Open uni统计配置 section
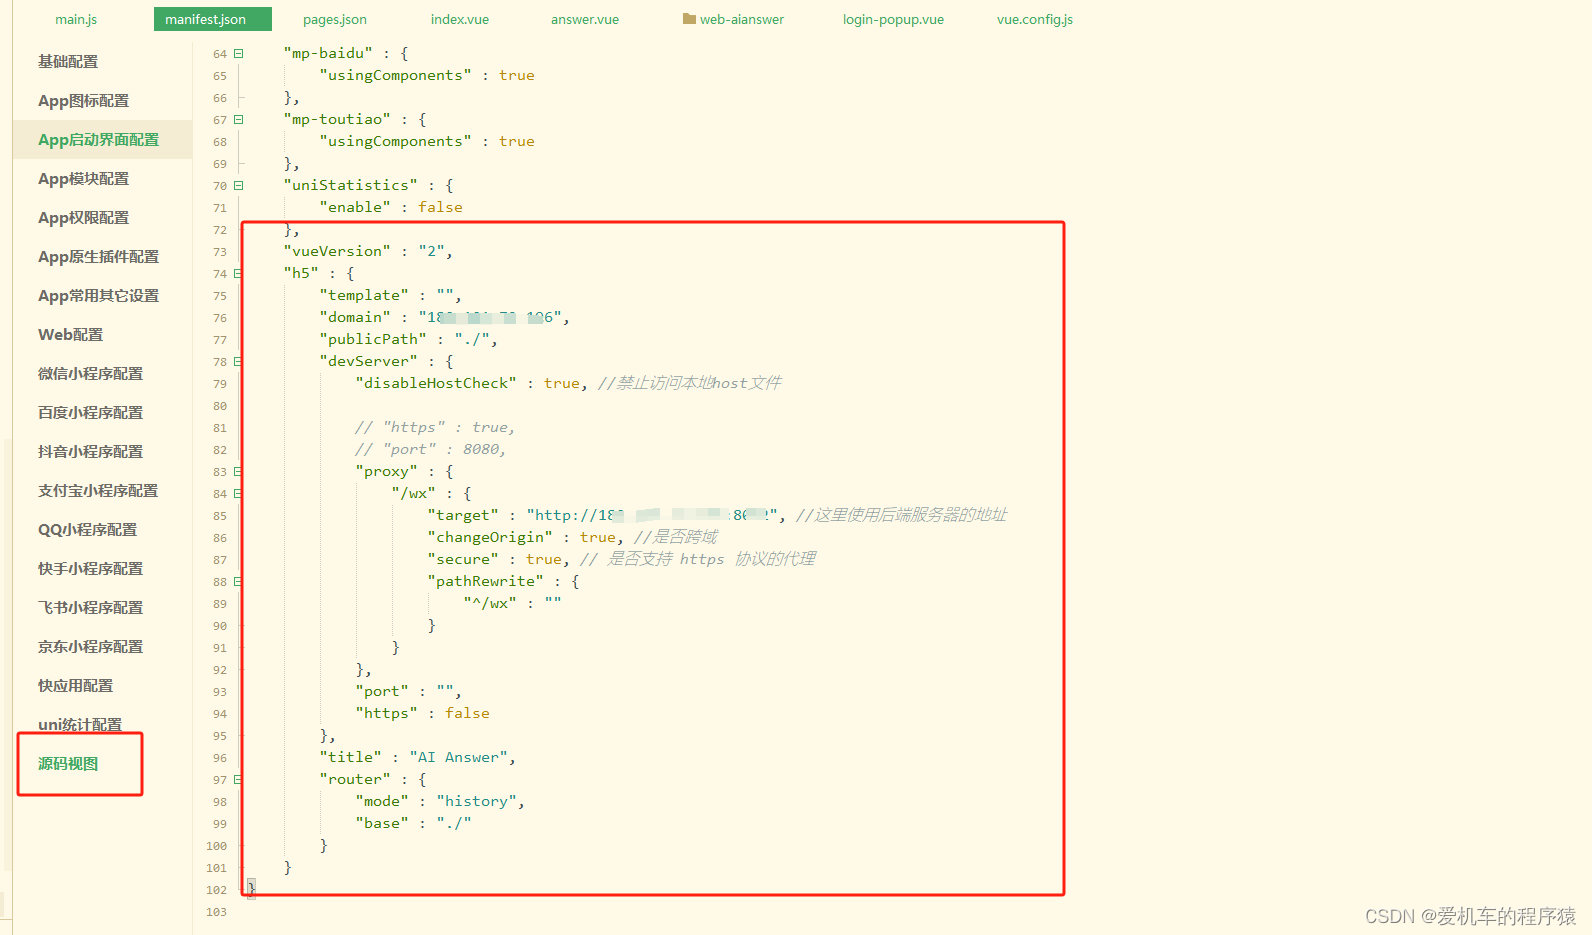 [x=80, y=724]
